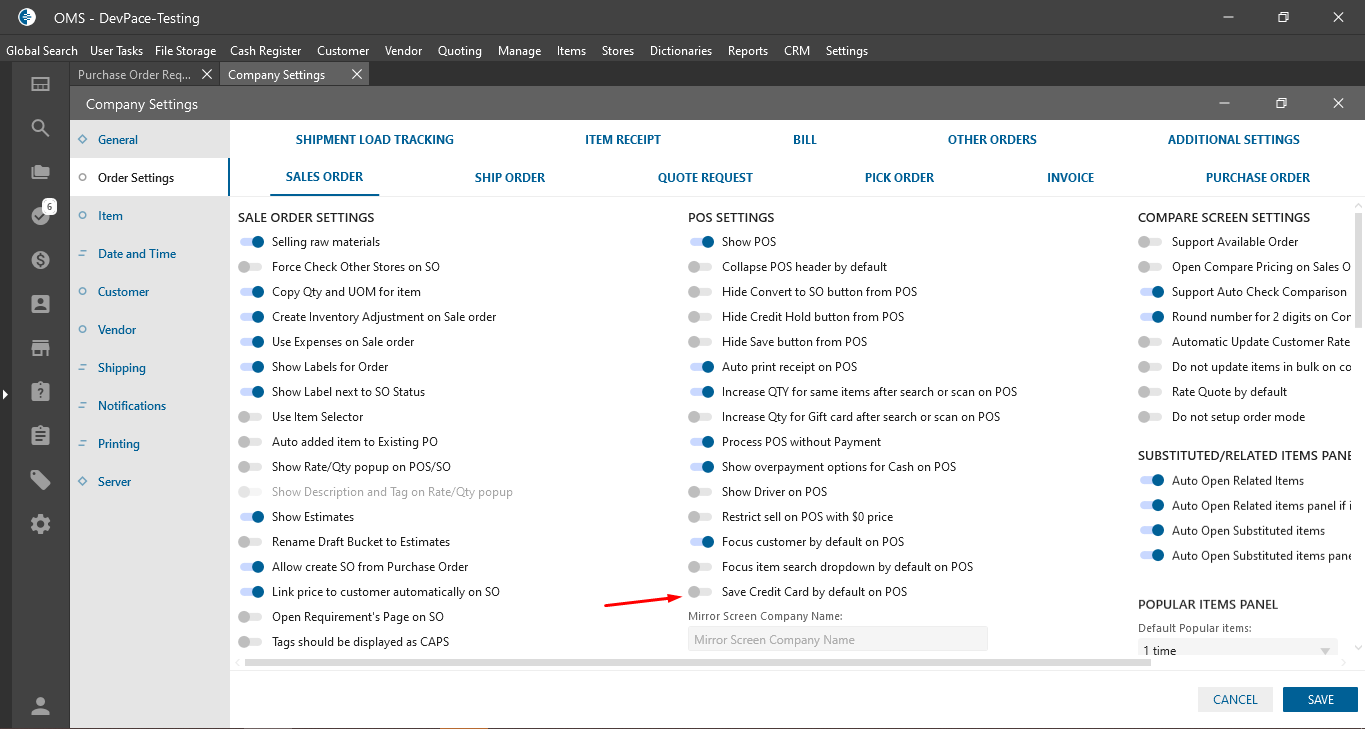Toggle Selling raw materials switch
This screenshot has height=729, width=1365.
click(252, 242)
